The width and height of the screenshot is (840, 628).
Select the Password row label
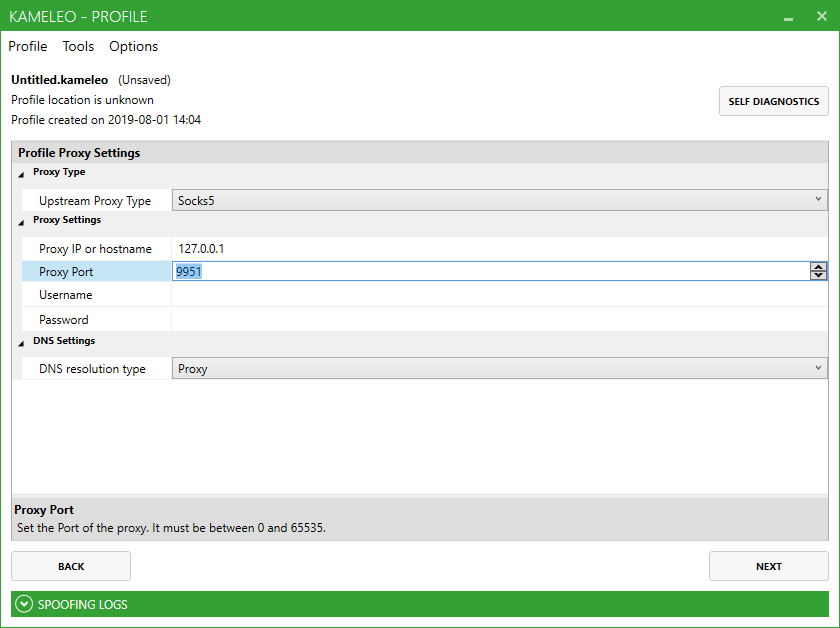[64, 320]
